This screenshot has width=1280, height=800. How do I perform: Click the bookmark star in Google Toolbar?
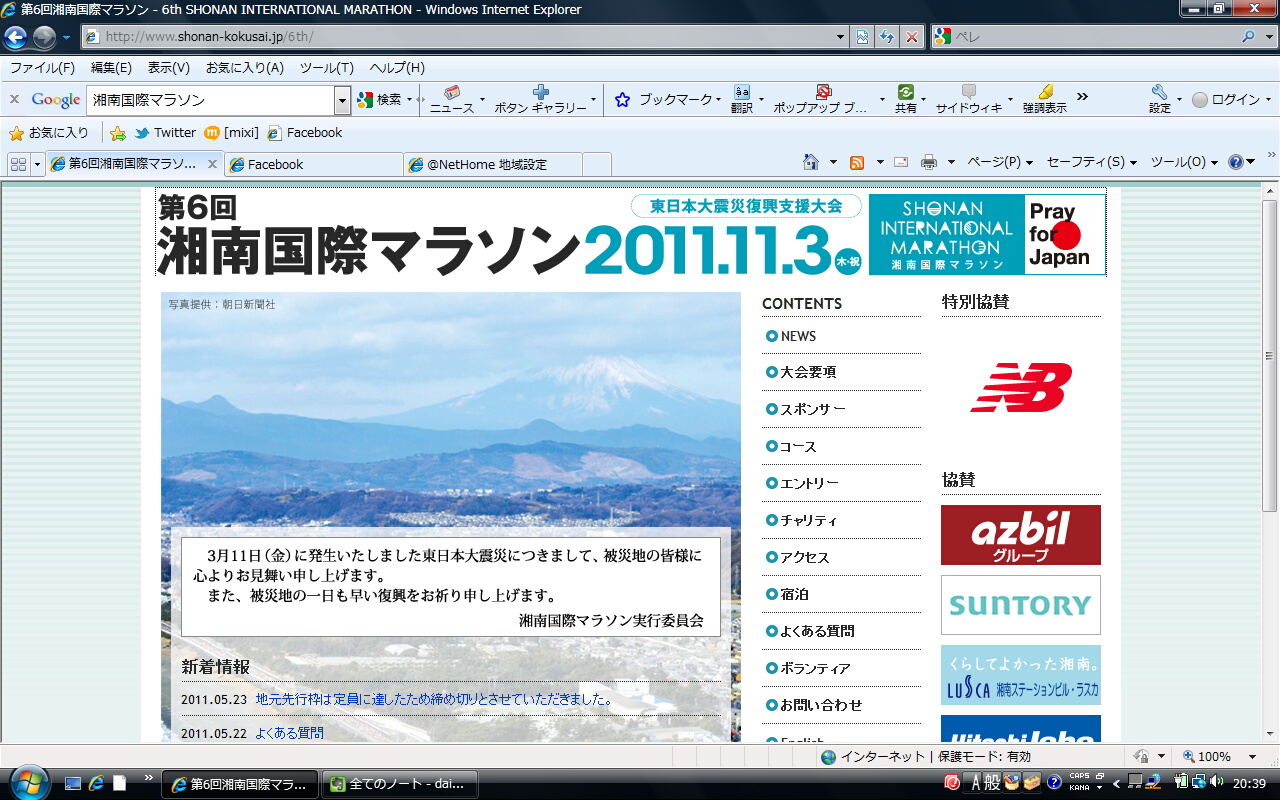click(622, 100)
